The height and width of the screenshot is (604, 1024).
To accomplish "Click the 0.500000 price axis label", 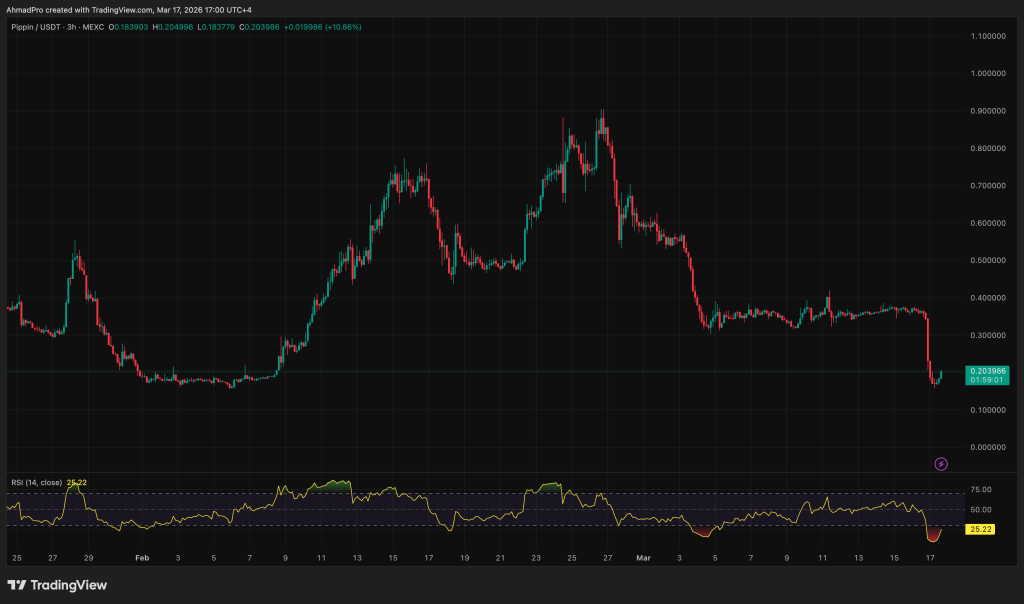I will coord(988,260).
